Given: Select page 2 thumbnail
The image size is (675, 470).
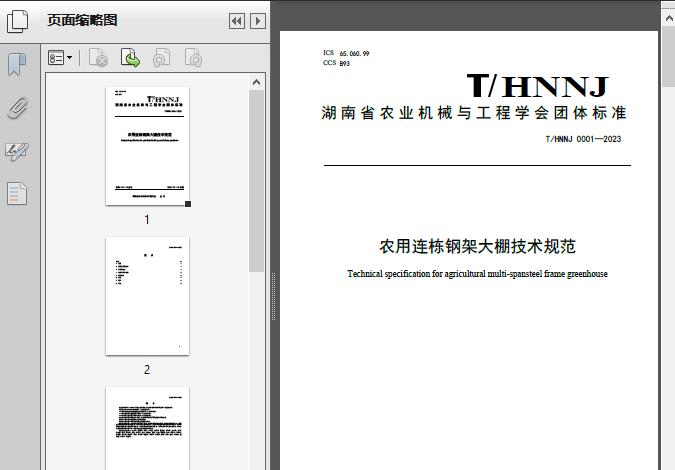Looking at the screenshot, I should click(x=147, y=296).
